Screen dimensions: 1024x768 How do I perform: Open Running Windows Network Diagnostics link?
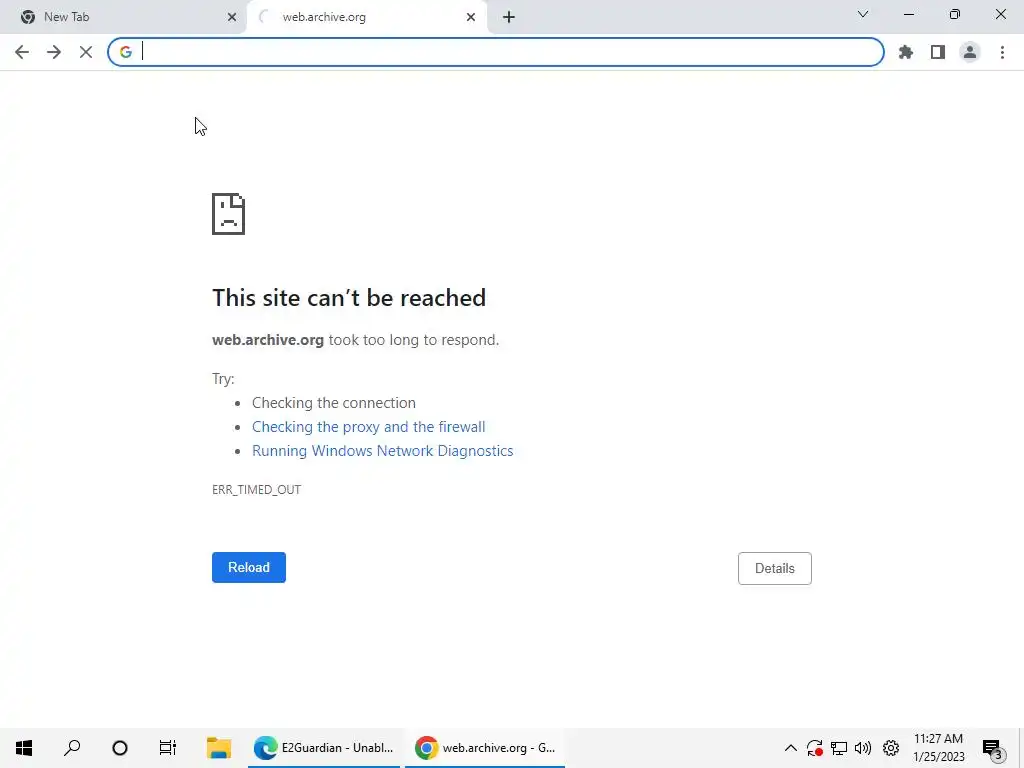(x=383, y=451)
